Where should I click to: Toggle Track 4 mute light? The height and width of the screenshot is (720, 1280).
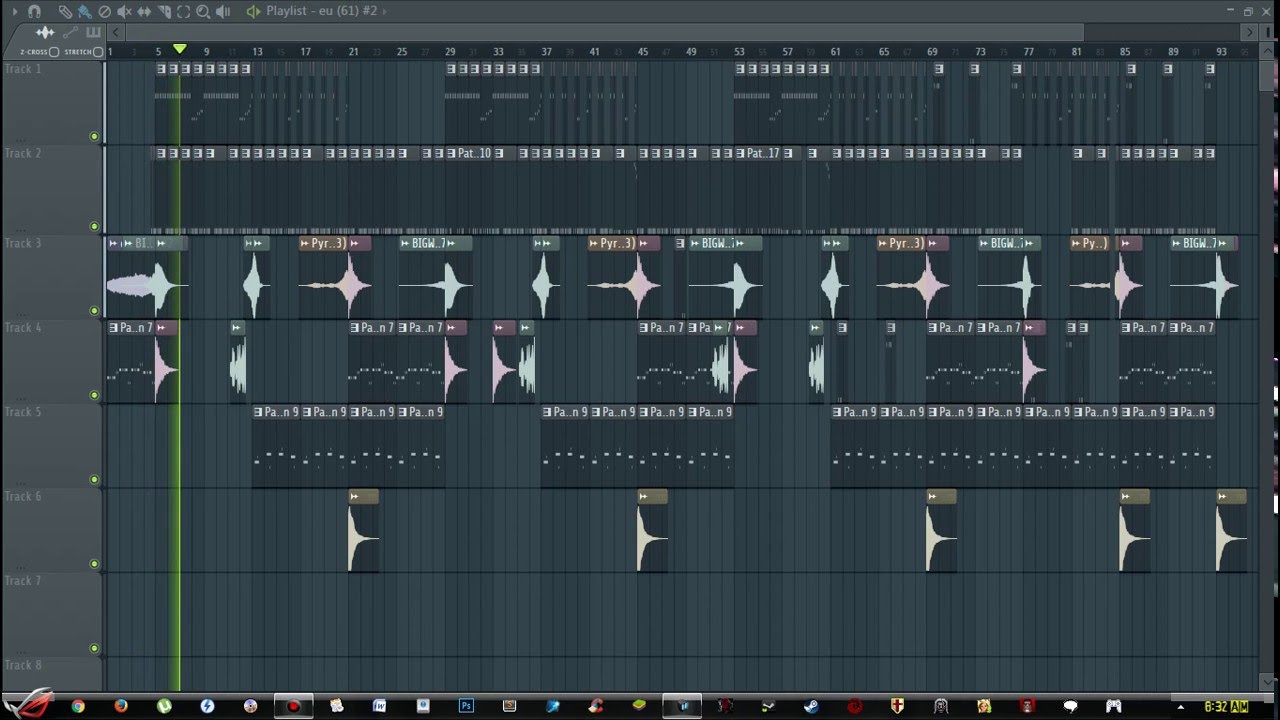click(94, 395)
